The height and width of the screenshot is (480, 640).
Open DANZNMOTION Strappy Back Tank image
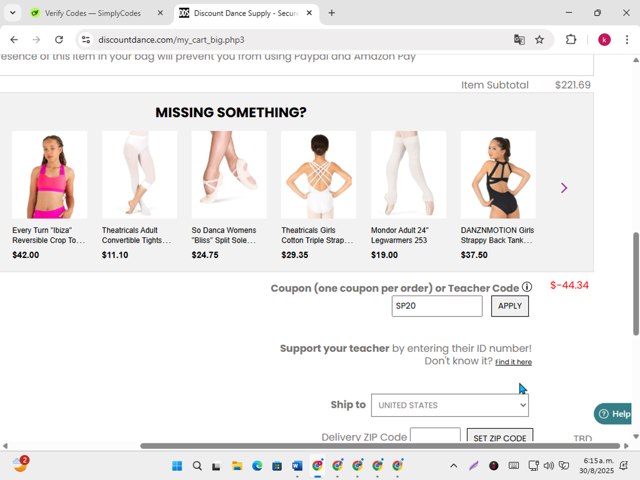pos(498,175)
